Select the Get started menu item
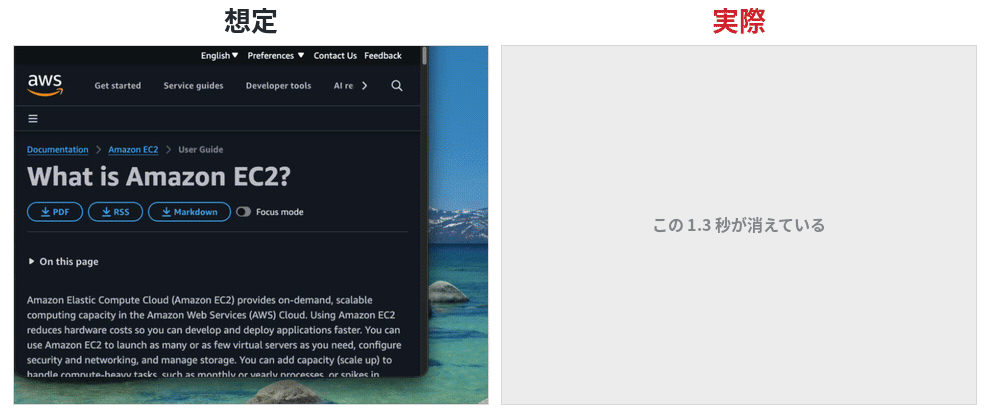This screenshot has width=990, height=418. point(117,86)
